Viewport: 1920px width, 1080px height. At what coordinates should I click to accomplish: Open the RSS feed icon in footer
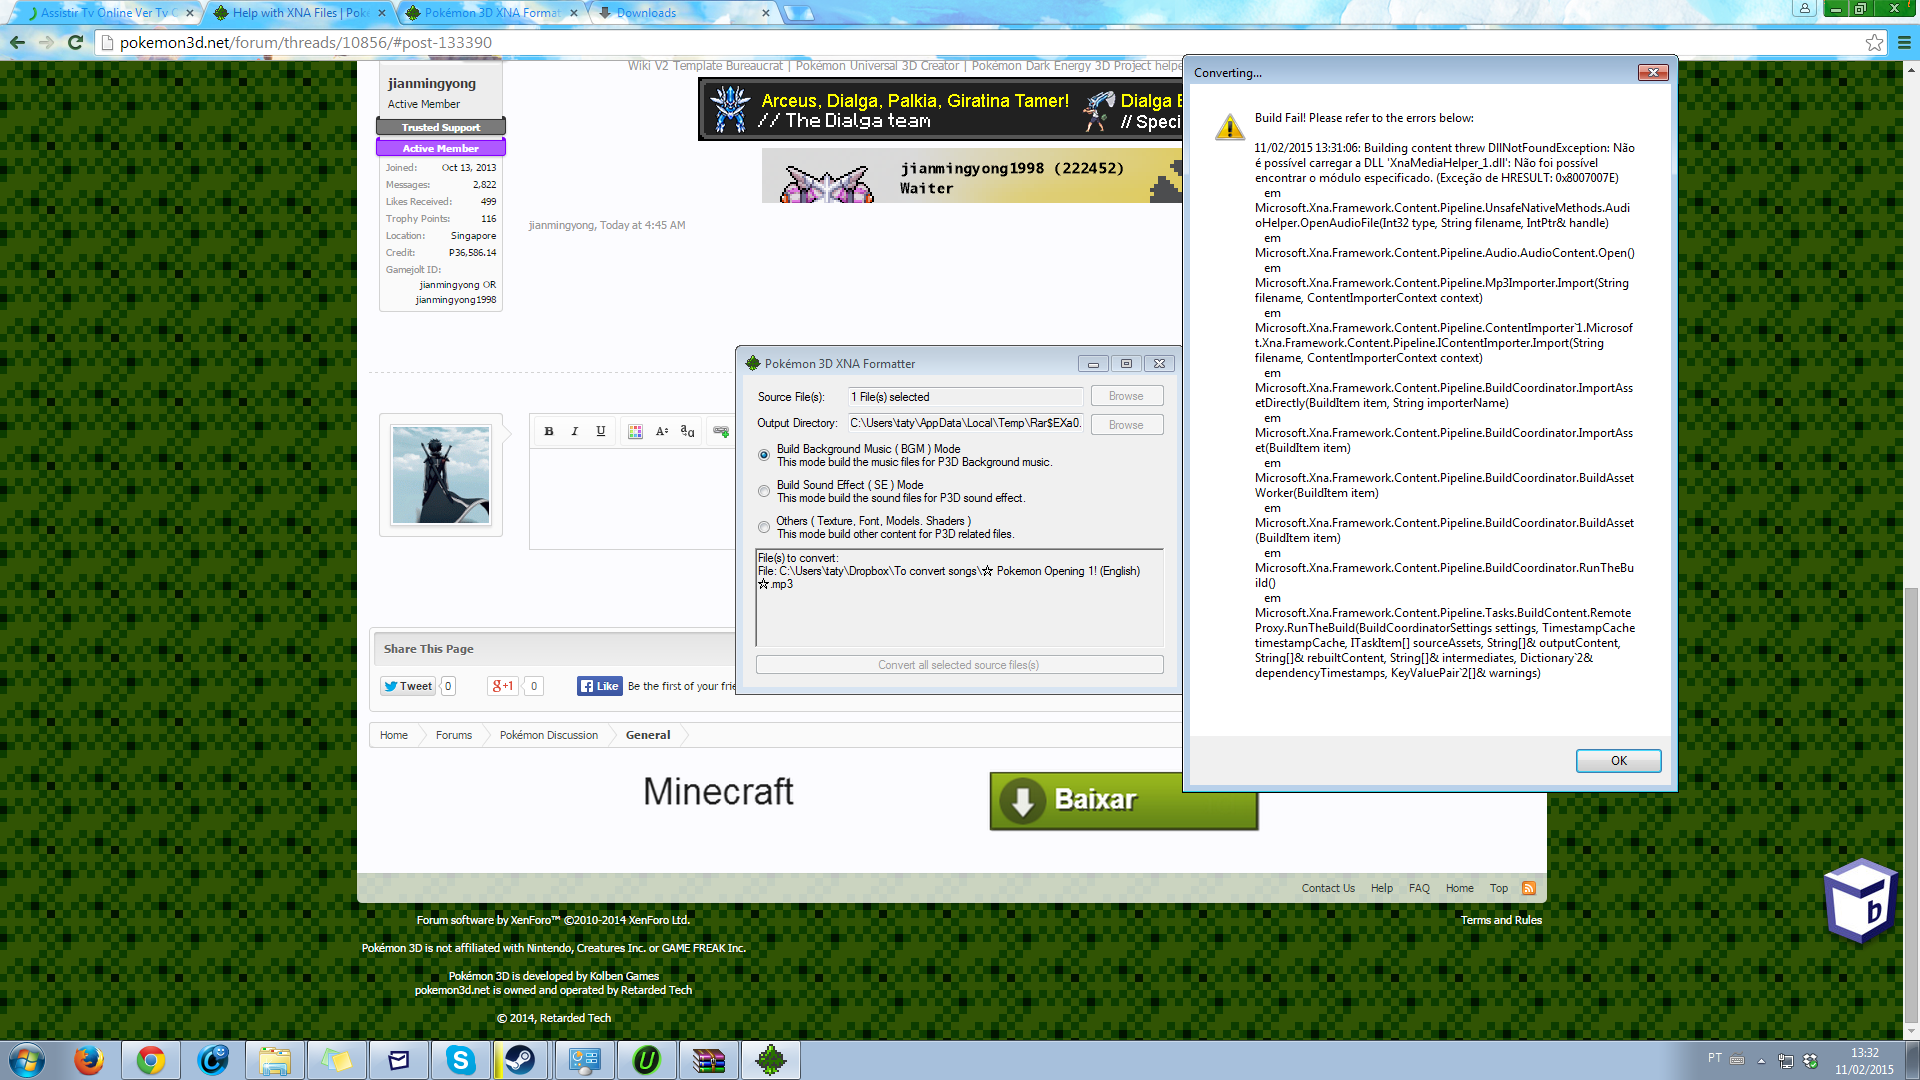click(1528, 888)
